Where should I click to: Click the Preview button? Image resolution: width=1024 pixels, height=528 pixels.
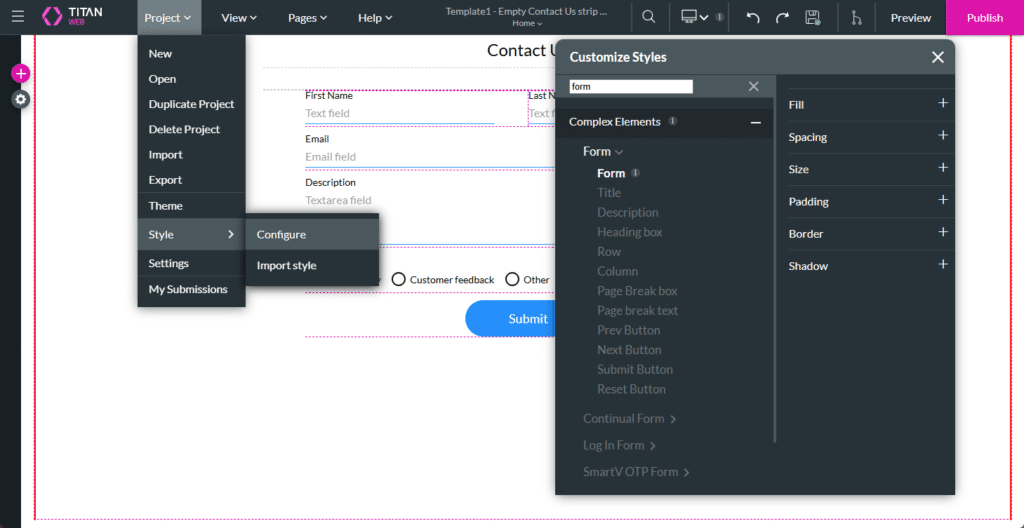tap(910, 17)
